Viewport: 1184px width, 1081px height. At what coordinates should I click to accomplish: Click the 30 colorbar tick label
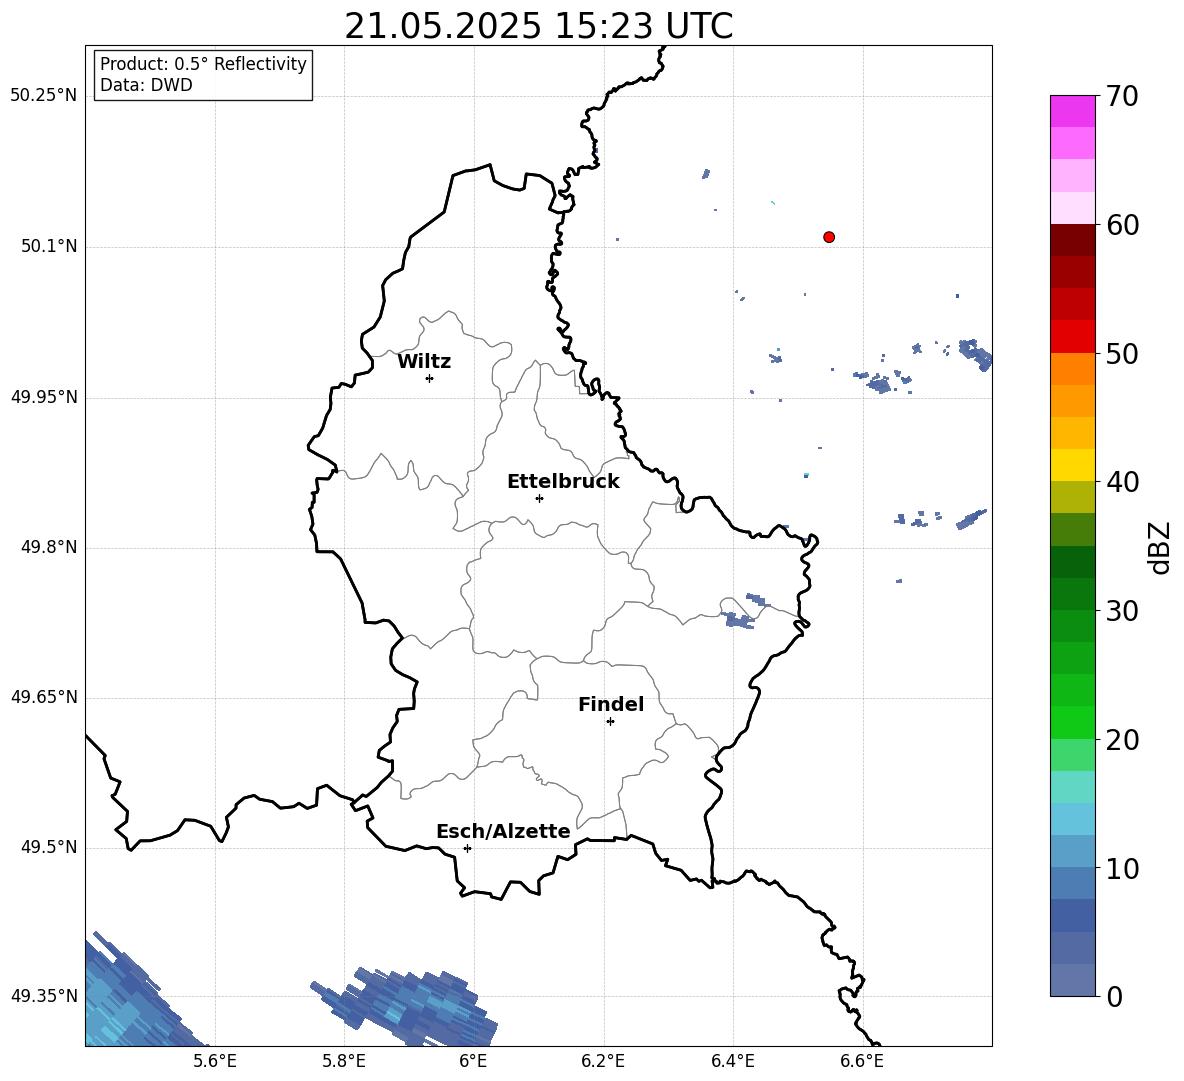[1122, 611]
